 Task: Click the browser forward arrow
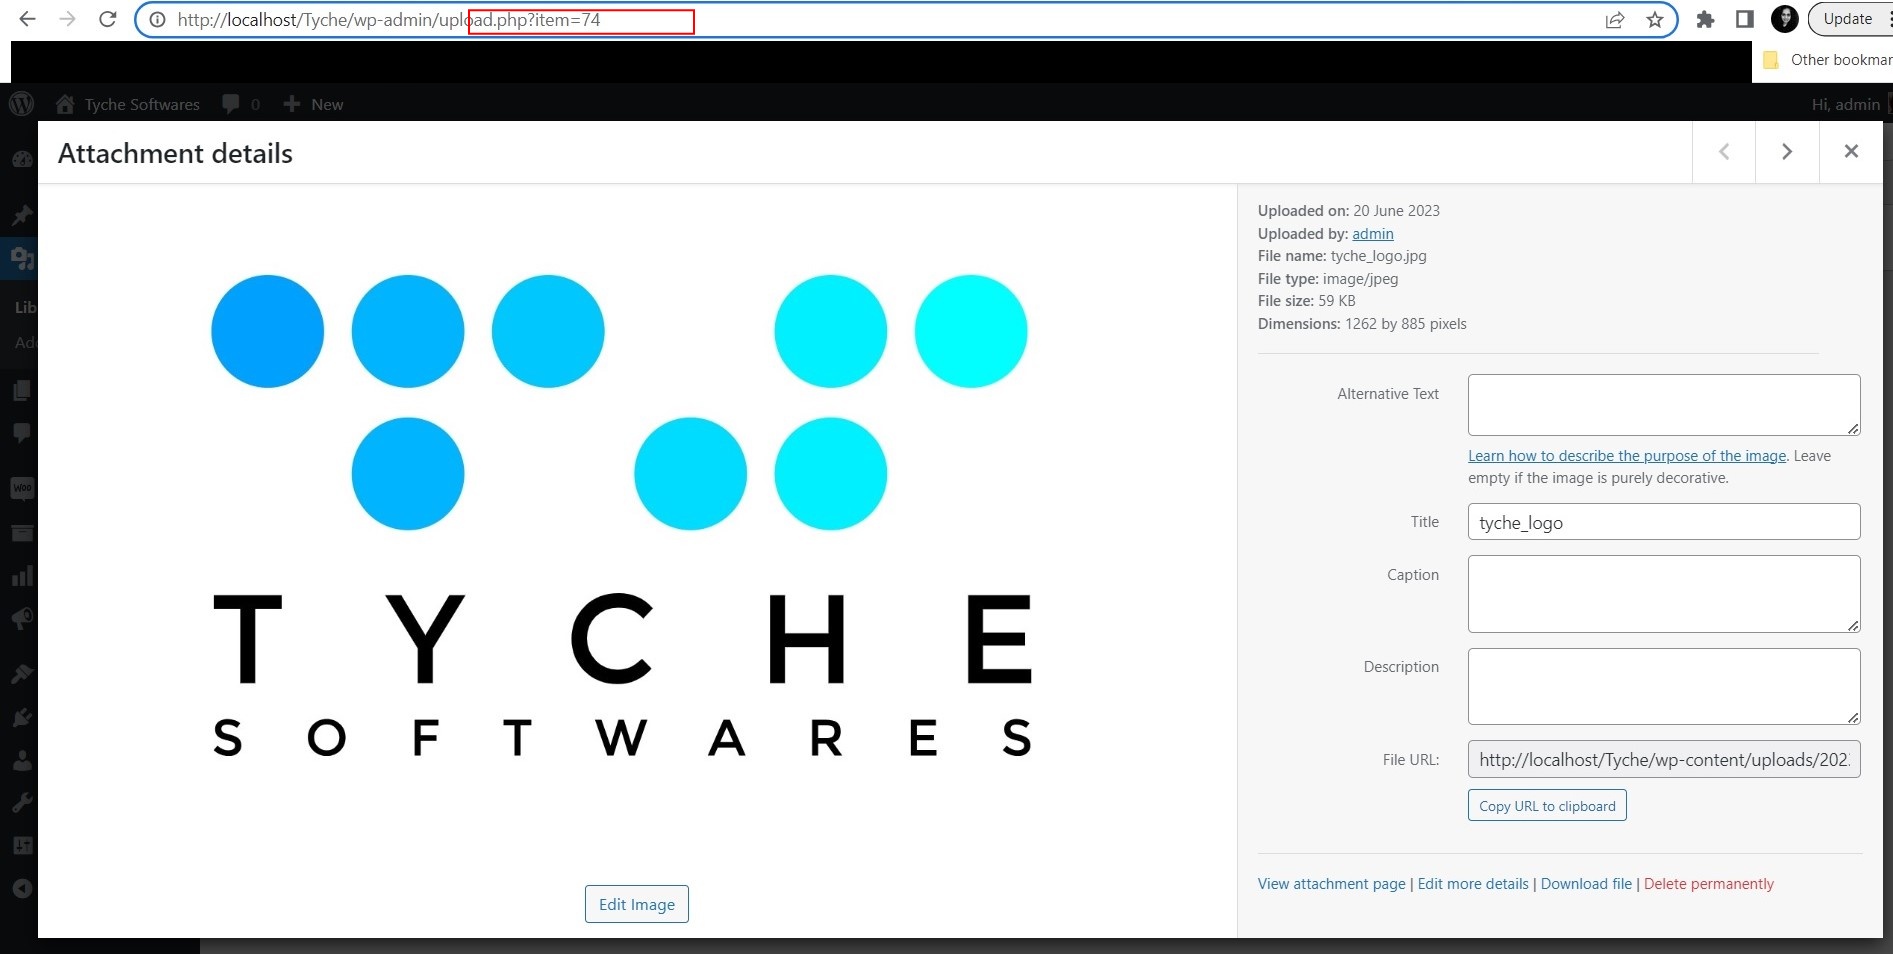coord(67,19)
